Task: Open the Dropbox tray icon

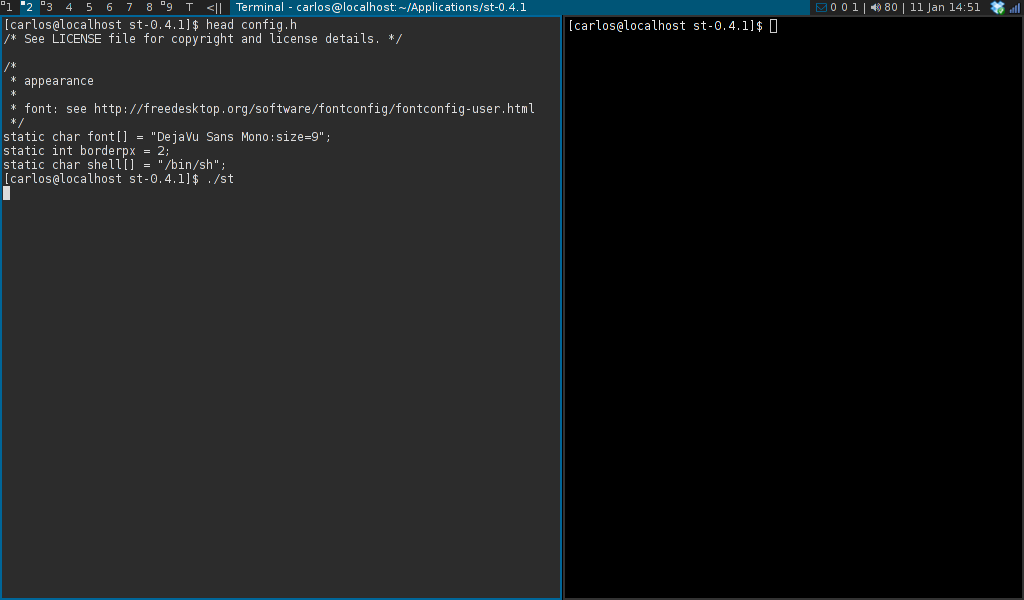Action: pos(997,7)
